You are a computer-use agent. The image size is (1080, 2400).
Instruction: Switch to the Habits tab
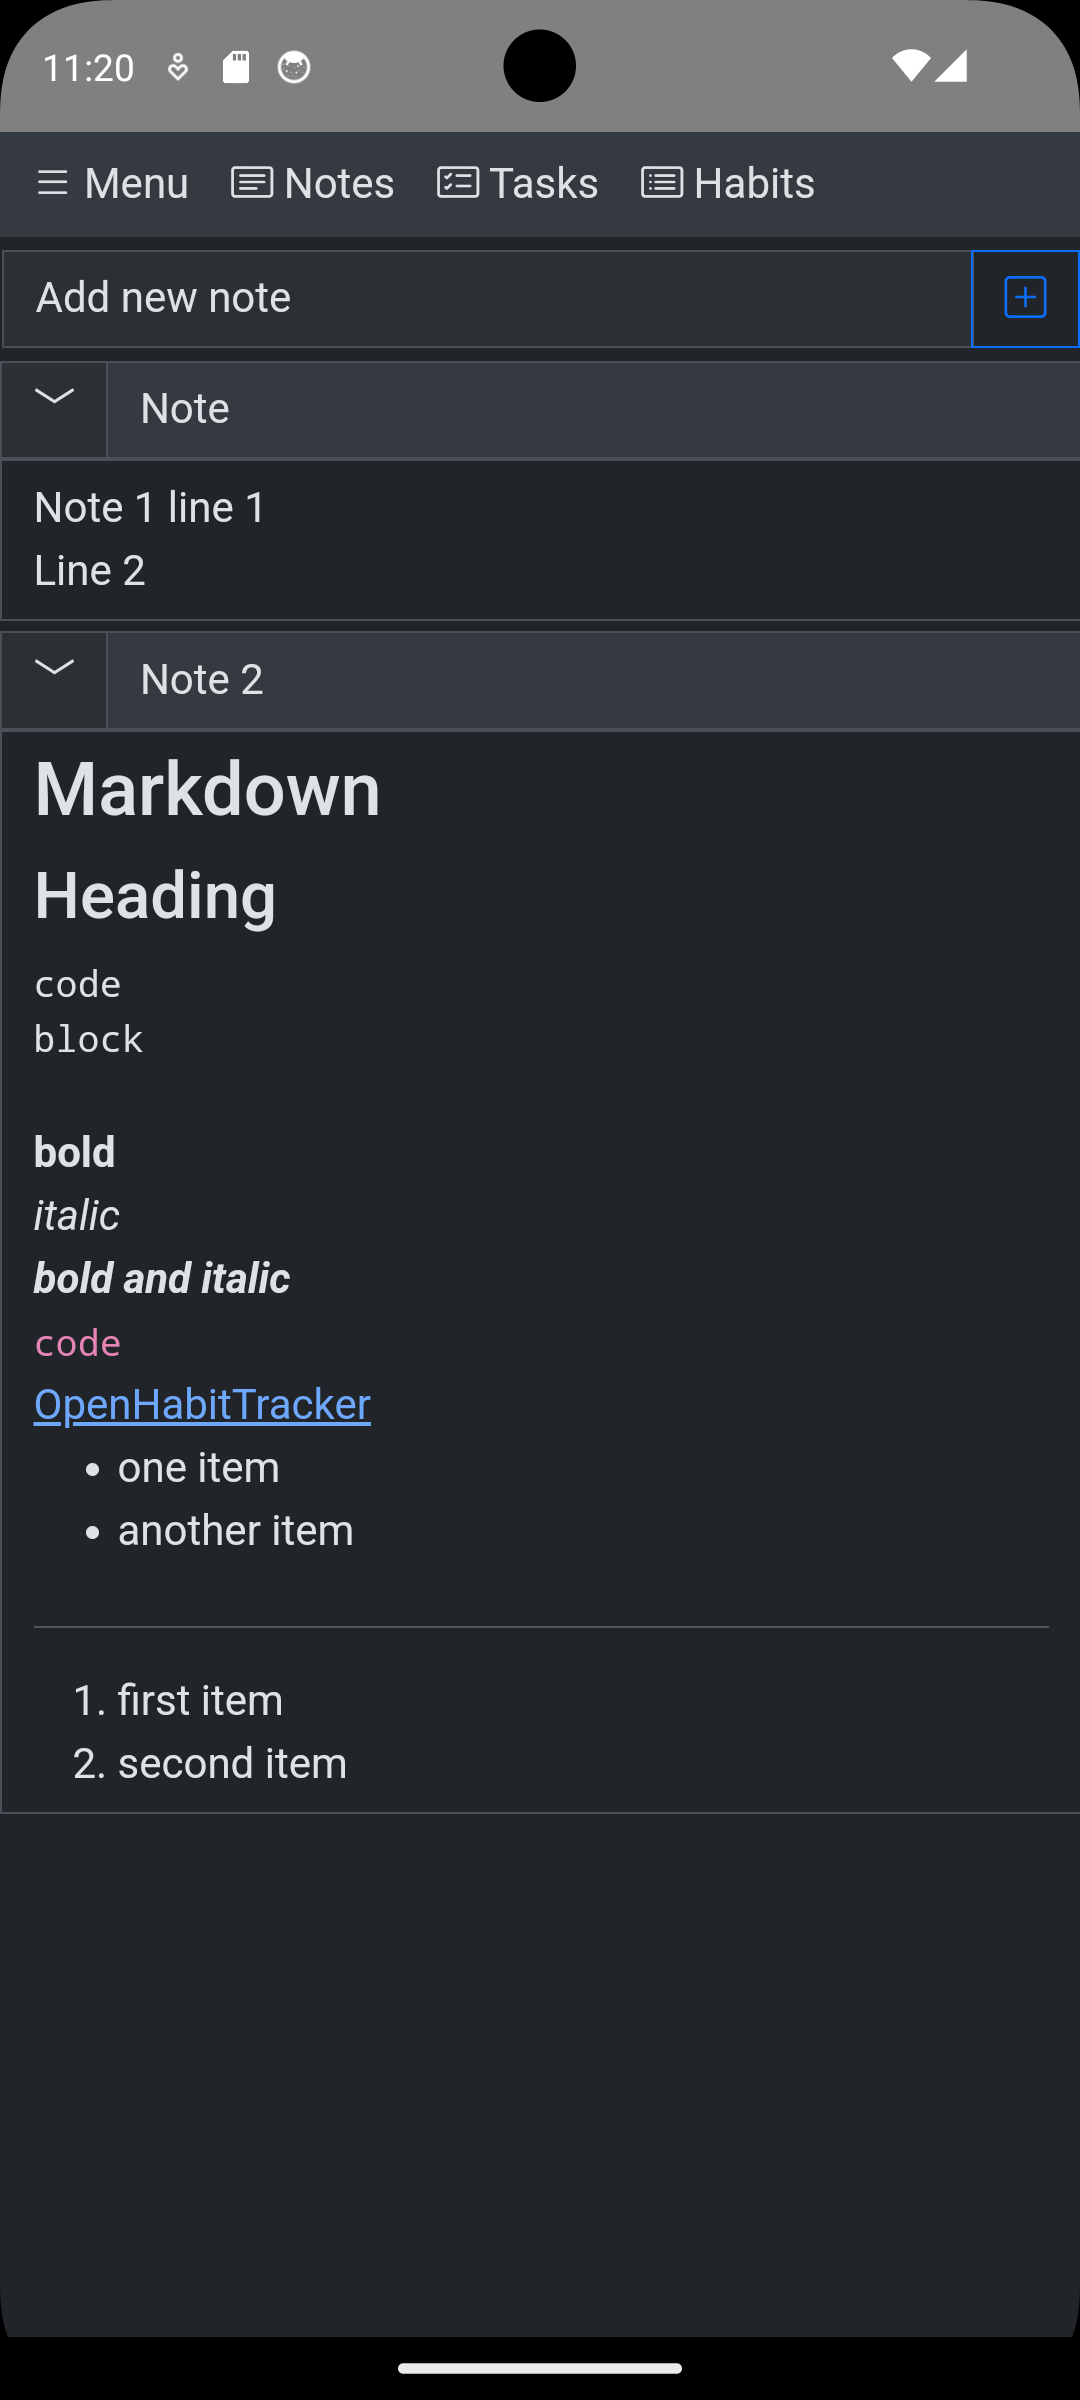click(728, 183)
